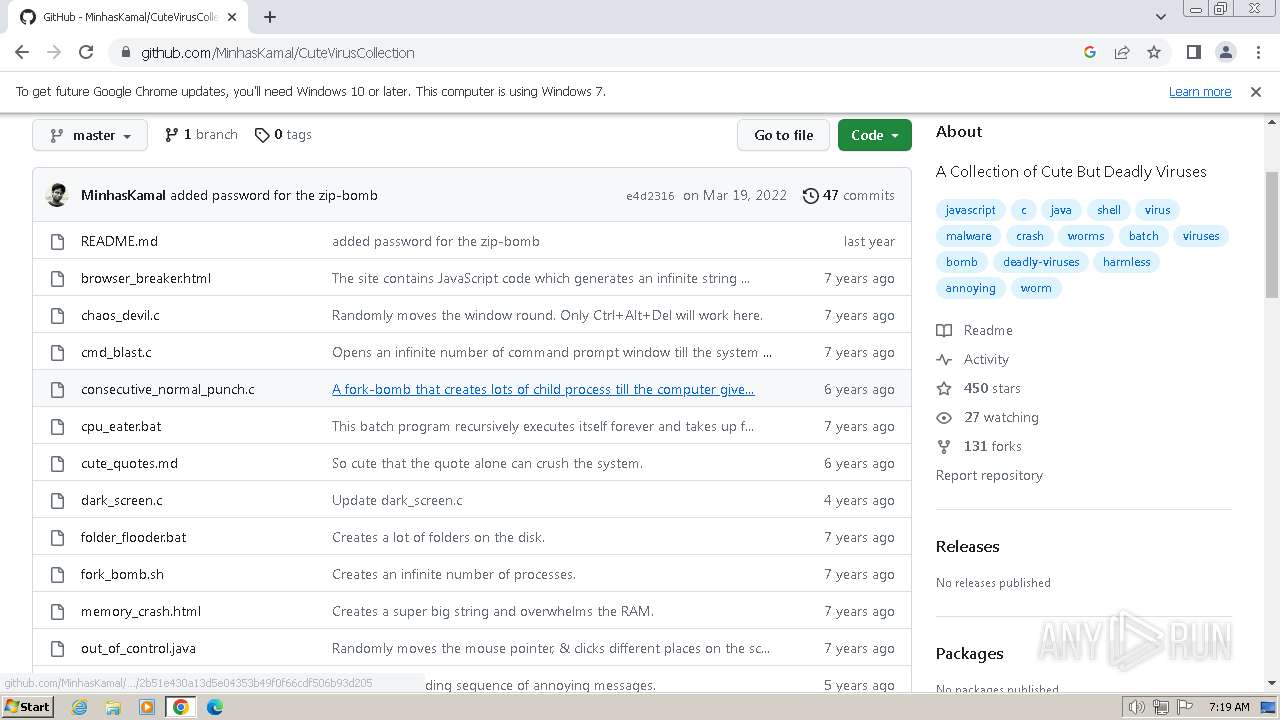
Task: Click the star icon next to 450 stars
Action: (x=944, y=388)
